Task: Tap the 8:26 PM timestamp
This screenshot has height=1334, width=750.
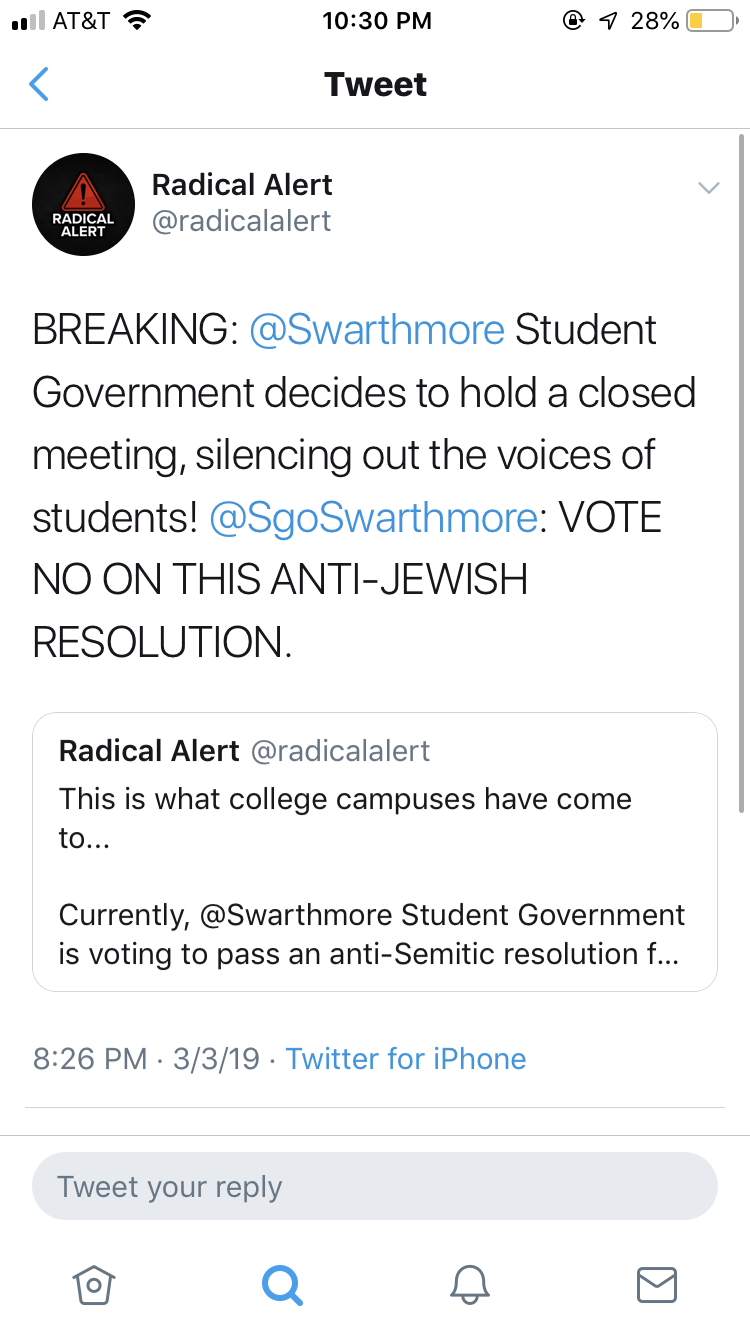Action: coord(90,1059)
